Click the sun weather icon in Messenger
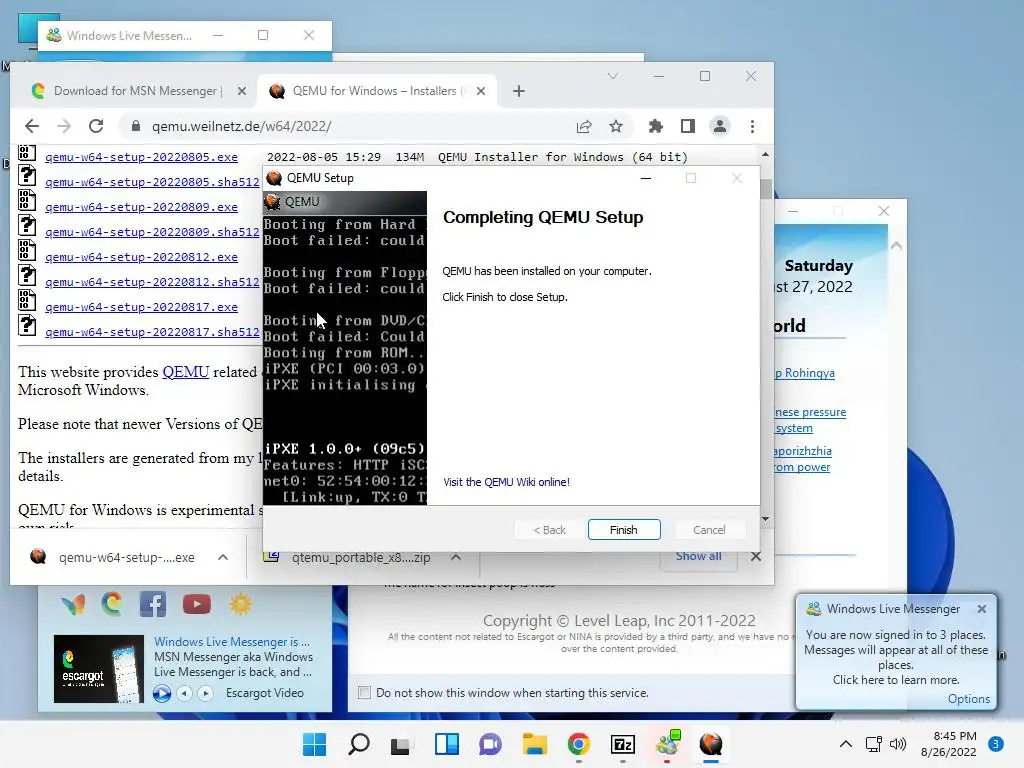1024x768 pixels. (x=240, y=604)
